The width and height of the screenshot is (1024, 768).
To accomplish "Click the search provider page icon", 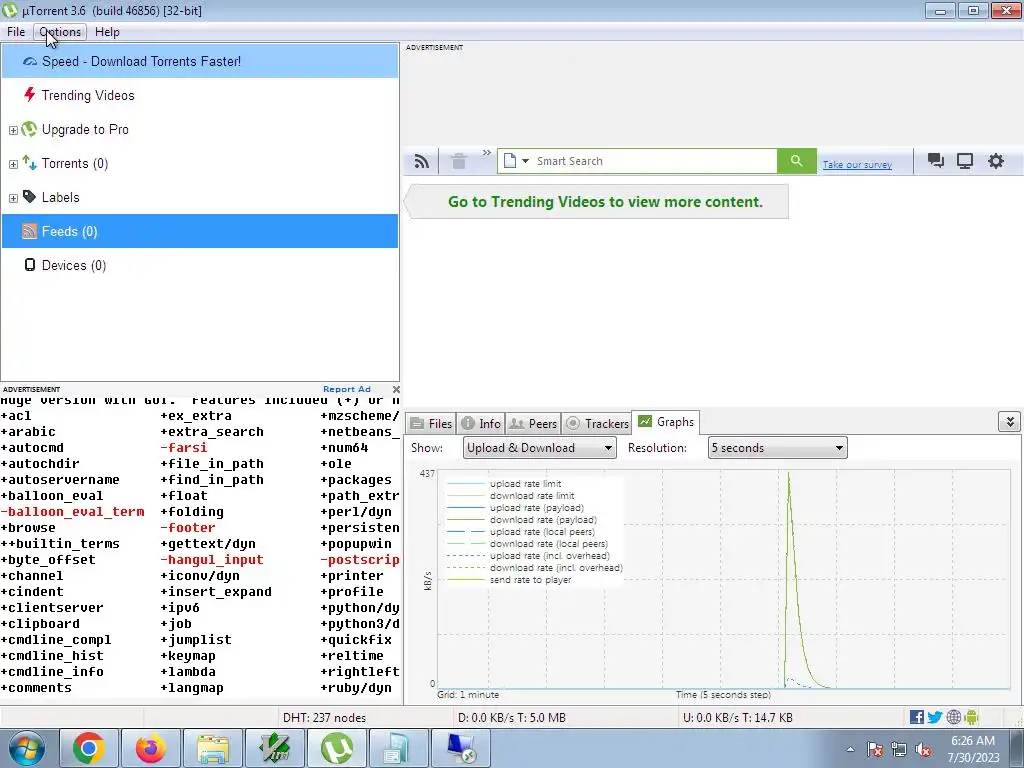I will 510,161.
